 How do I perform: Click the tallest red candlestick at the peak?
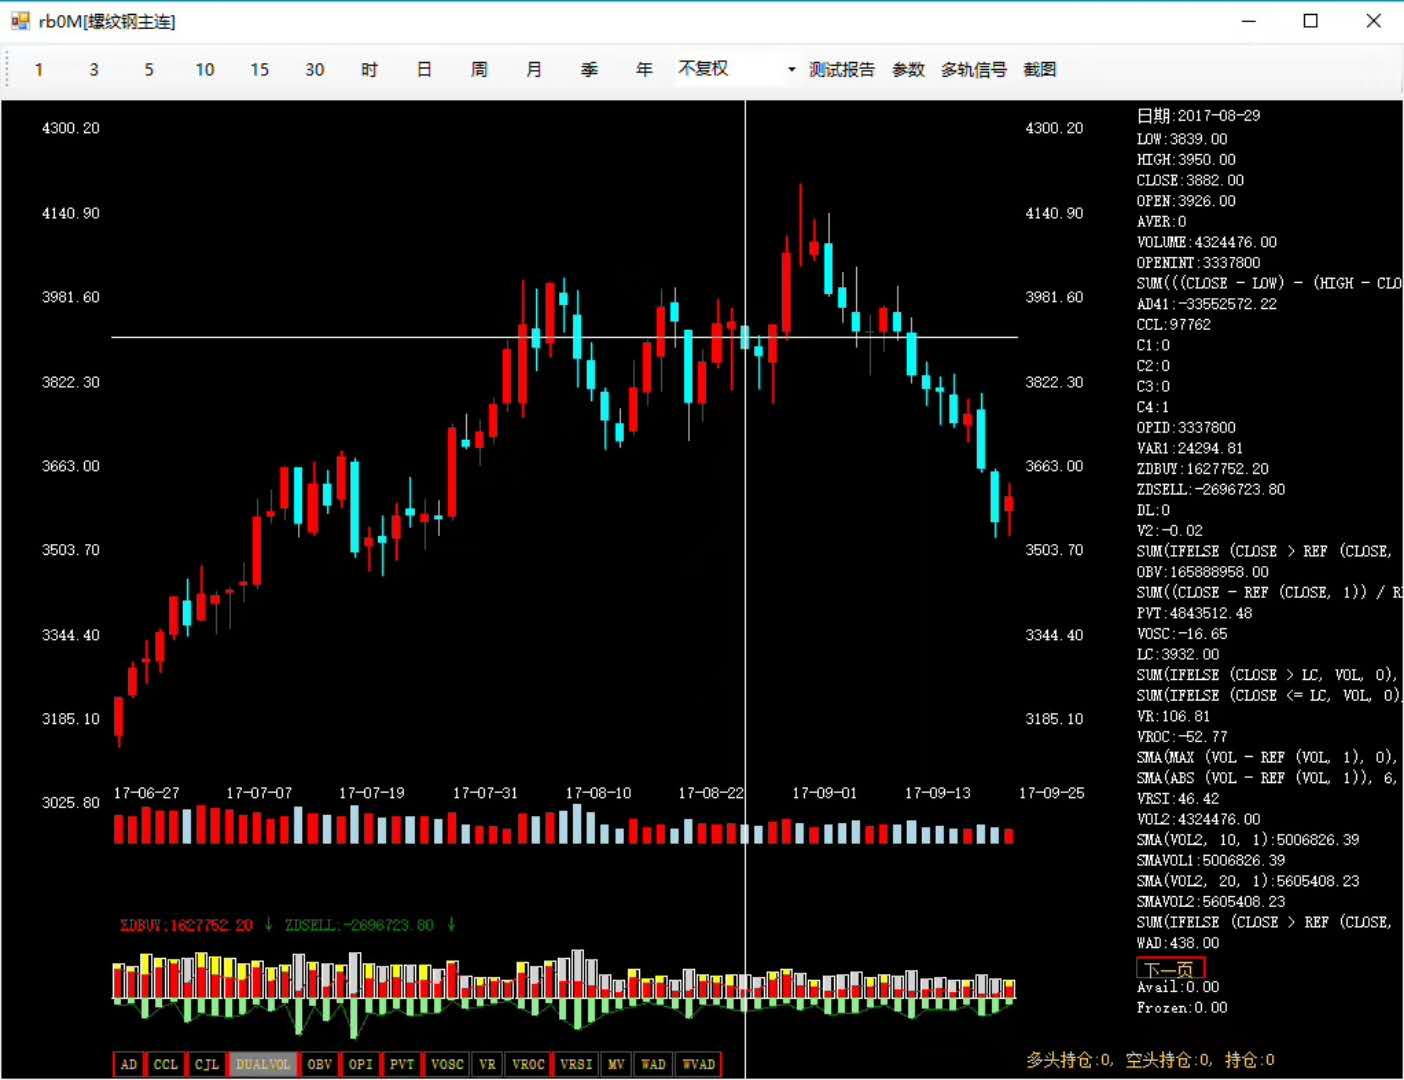[787, 290]
